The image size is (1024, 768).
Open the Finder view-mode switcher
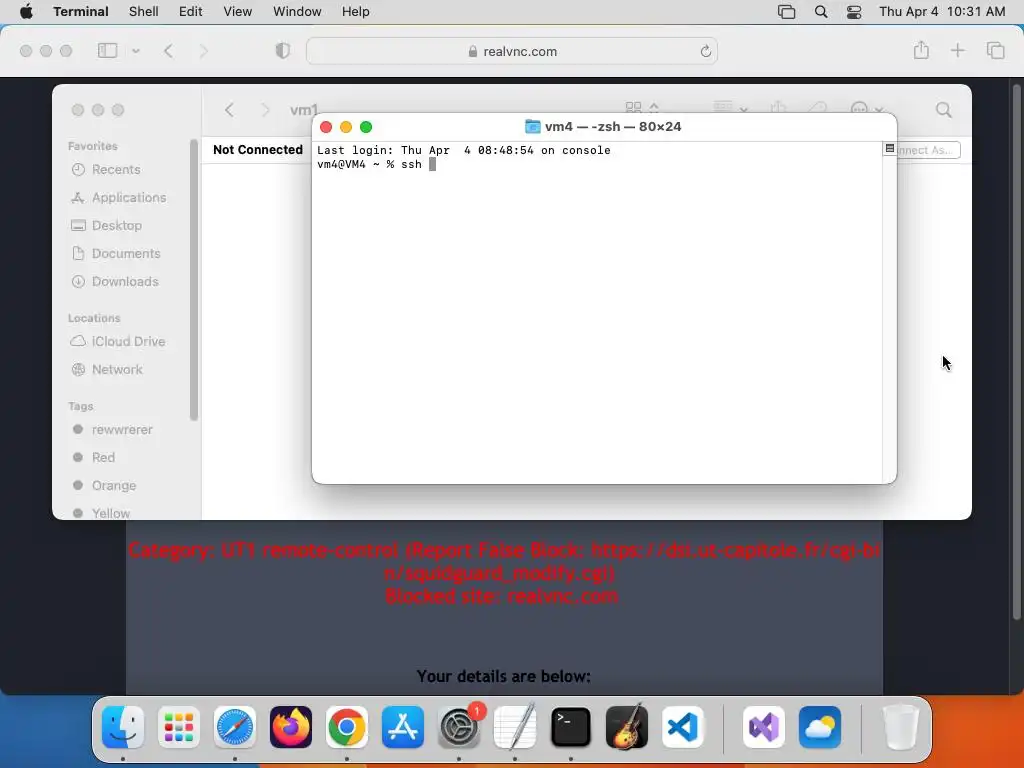click(x=642, y=108)
